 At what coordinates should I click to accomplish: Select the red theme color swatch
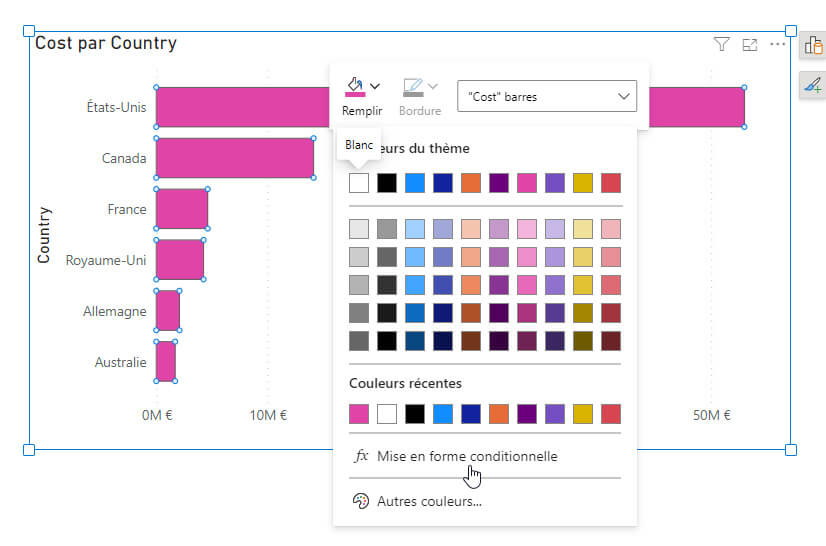coord(611,183)
